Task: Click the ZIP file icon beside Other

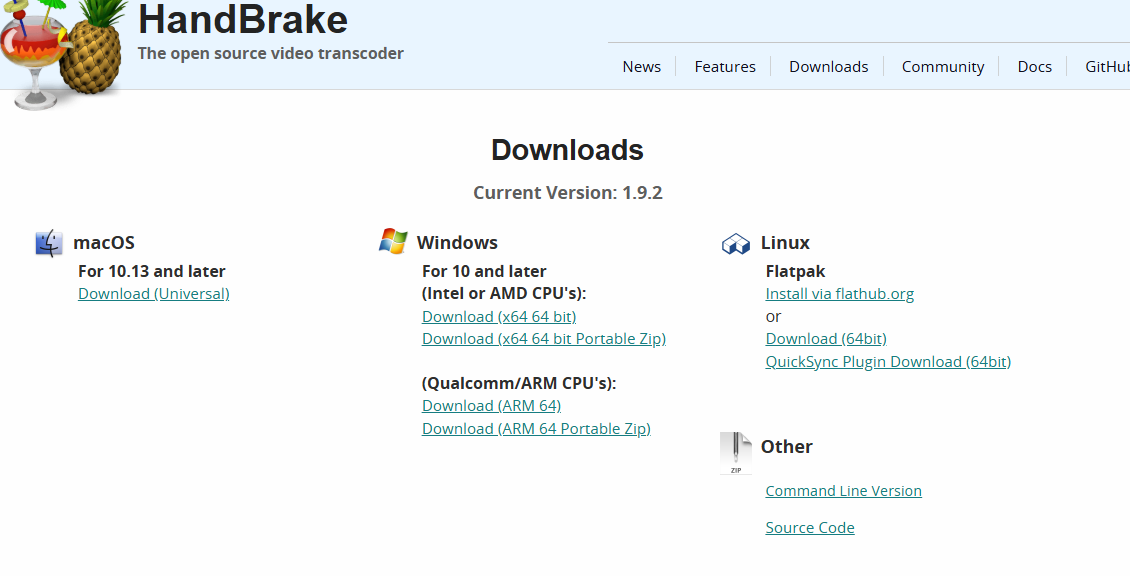Action: coord(736,453)
